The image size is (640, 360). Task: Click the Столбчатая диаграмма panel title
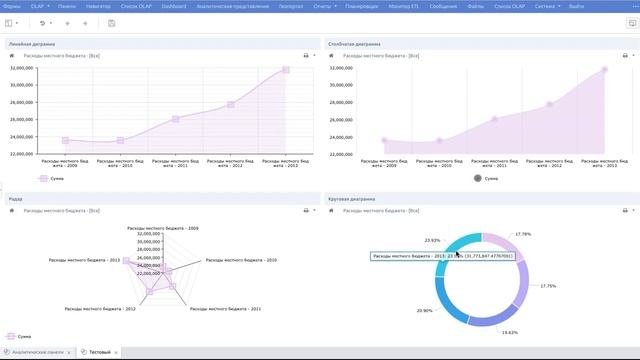pos(354,44)
